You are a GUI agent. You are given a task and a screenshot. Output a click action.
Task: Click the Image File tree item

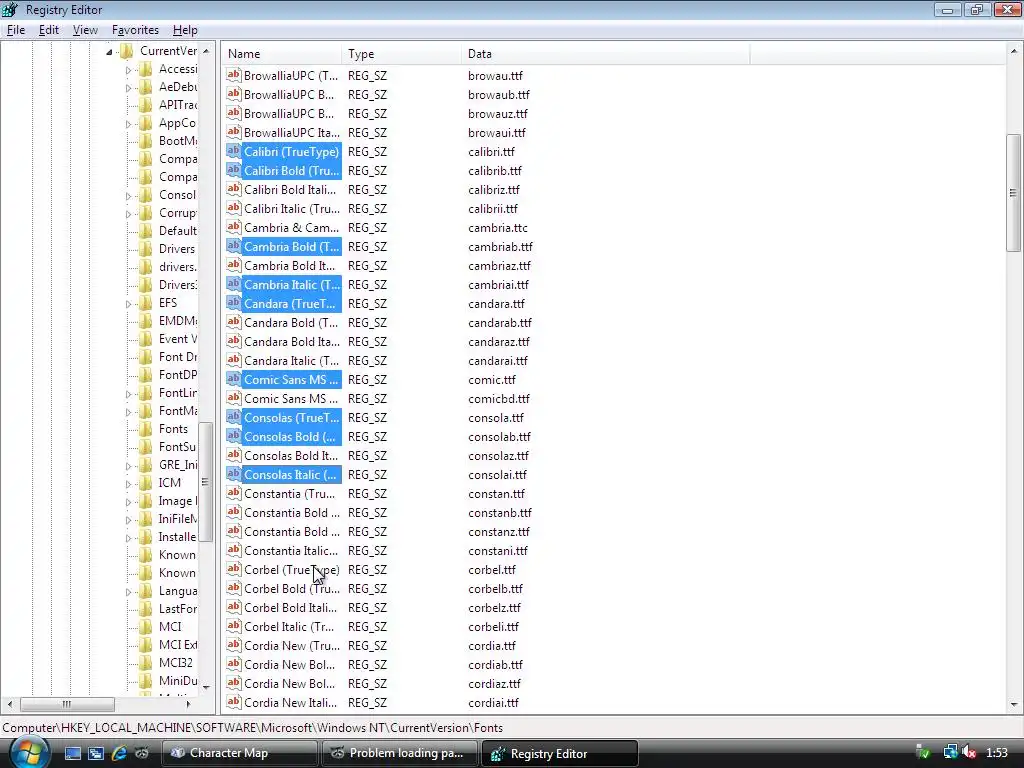177,501
